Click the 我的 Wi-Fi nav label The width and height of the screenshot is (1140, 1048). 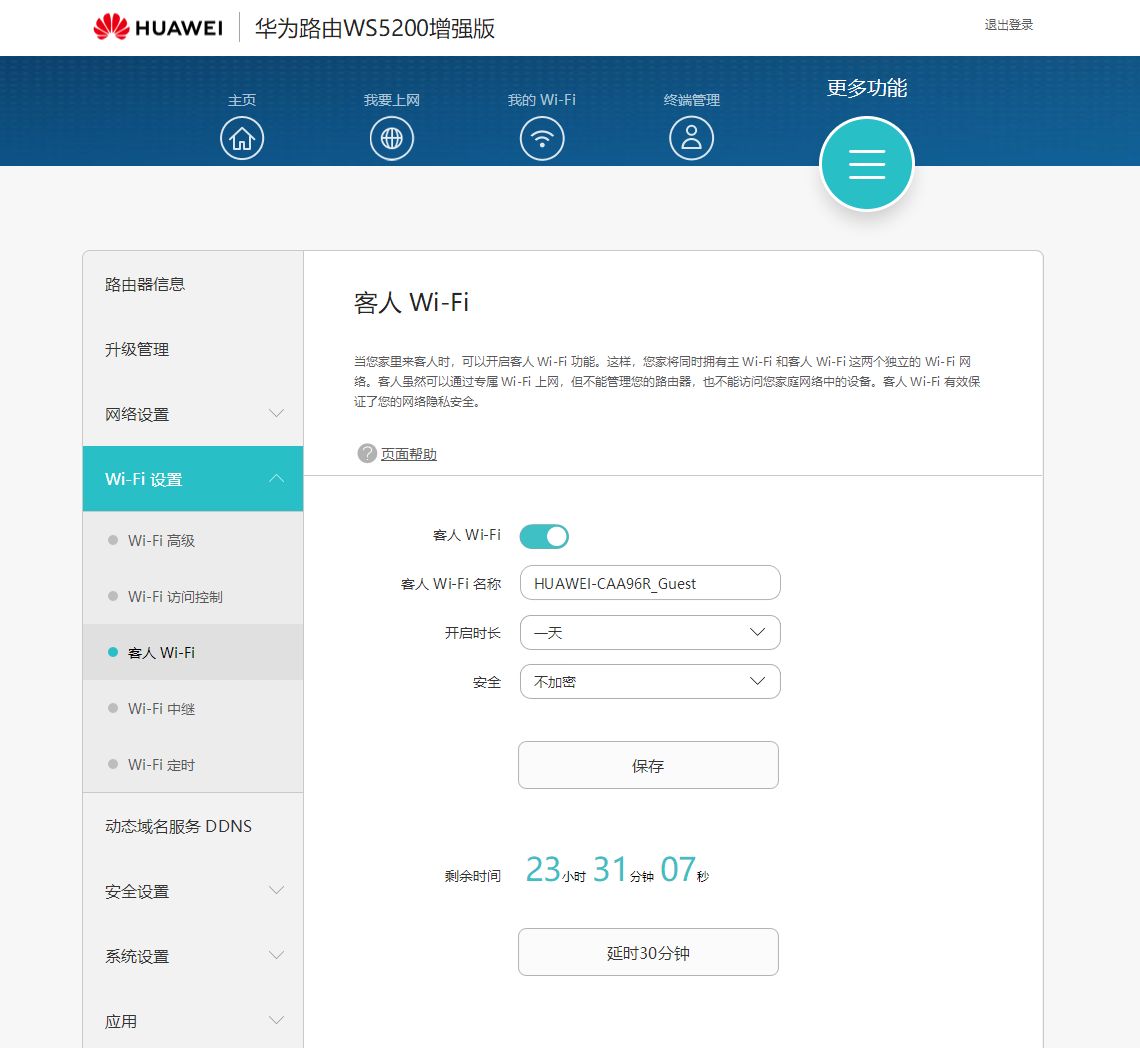tap(542, 100)
